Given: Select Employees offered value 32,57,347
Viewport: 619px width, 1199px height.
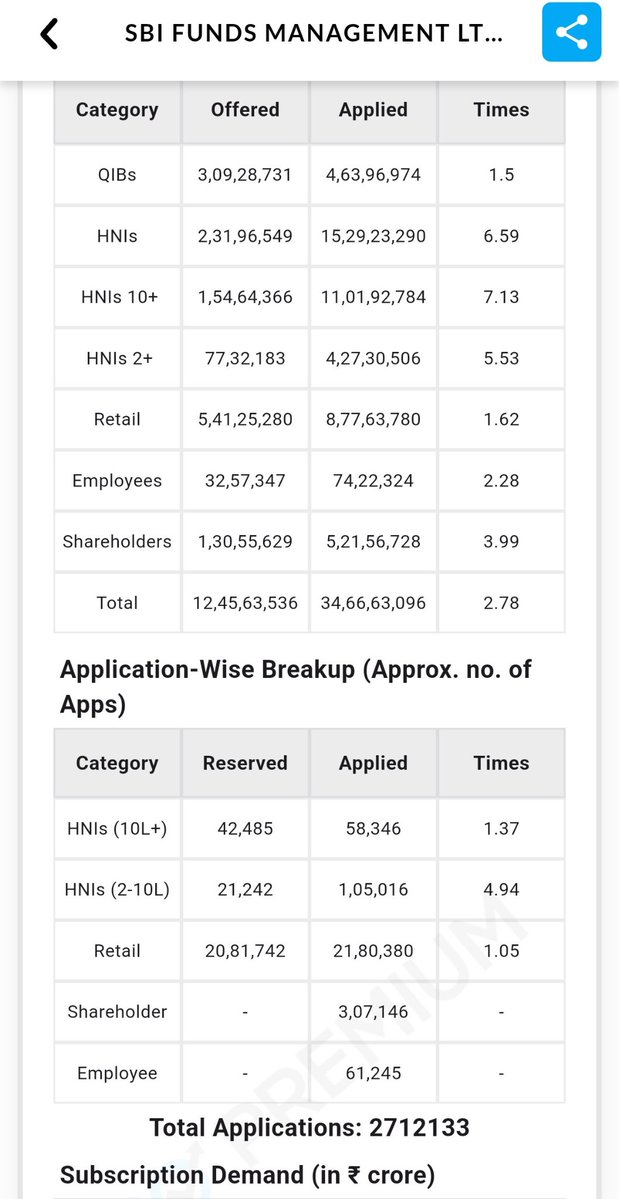Looking at the screenshot, I should (245, 480).
